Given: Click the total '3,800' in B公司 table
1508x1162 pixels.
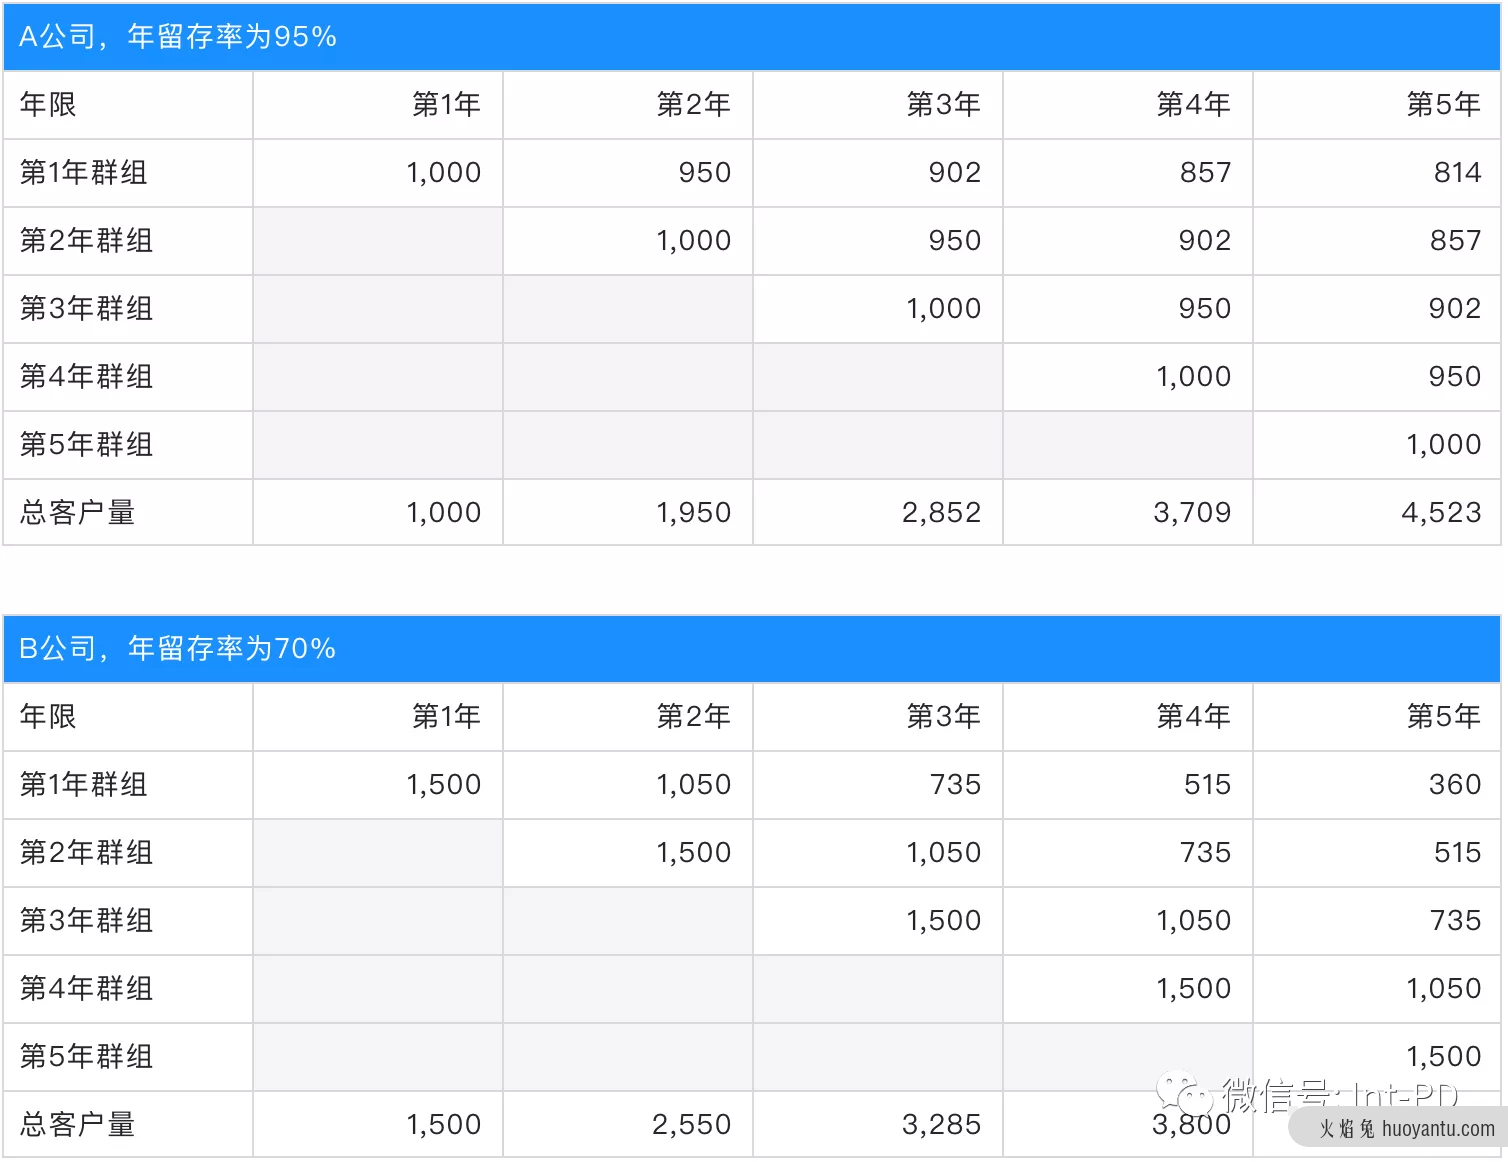Looking at the screenshot, I should (1191, 1125).
